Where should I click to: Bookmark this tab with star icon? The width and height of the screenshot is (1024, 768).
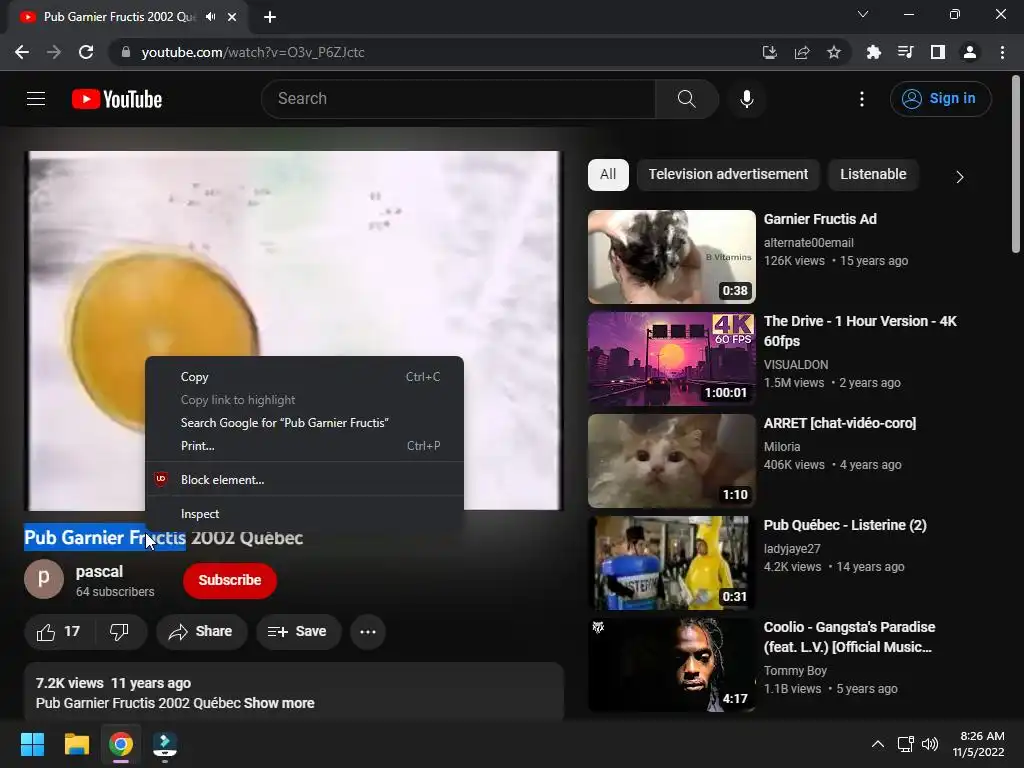pos(834,52)
